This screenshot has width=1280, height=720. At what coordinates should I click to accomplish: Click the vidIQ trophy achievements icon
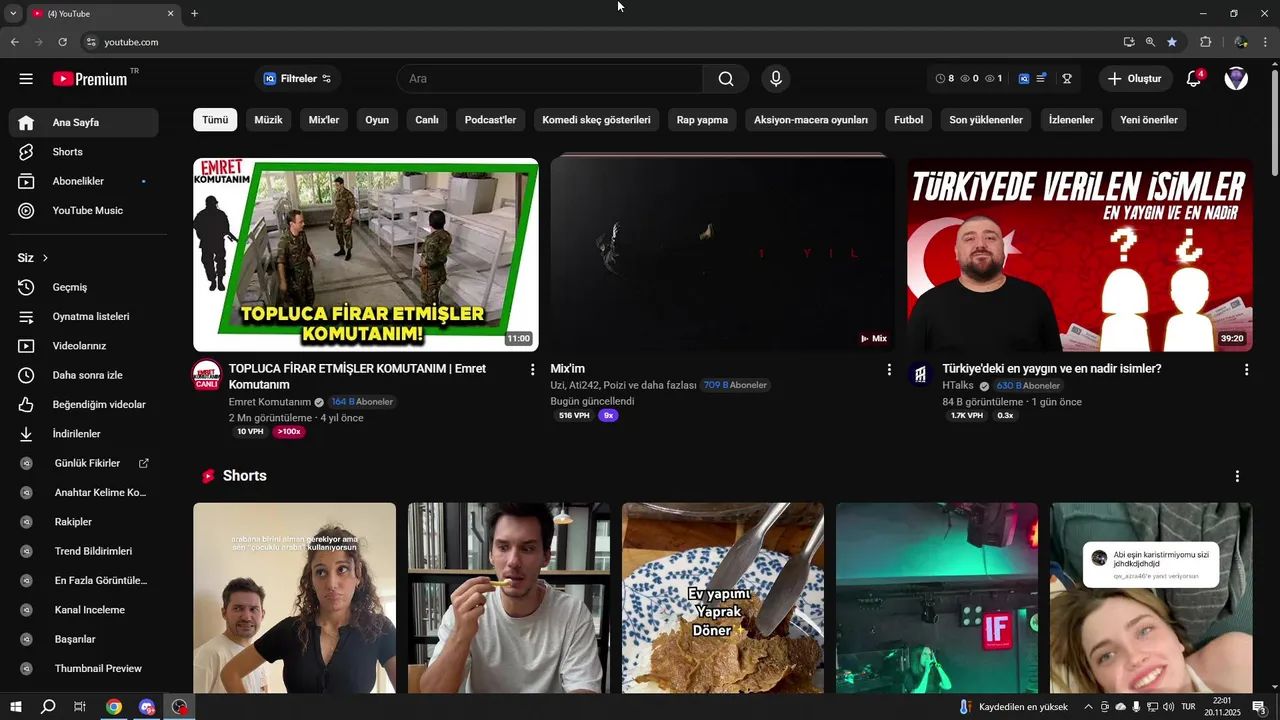(1067, 79)
